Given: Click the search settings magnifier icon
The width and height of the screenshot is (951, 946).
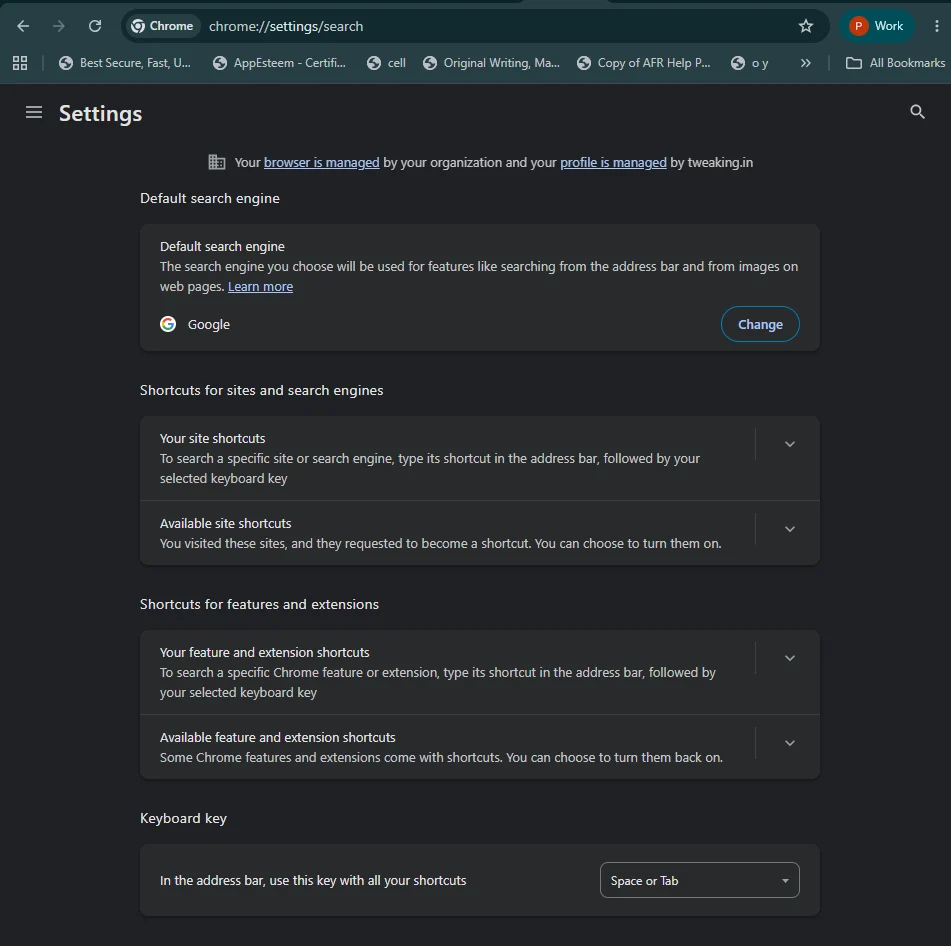Looking at the screenshot, I should [x=917, y=112].
